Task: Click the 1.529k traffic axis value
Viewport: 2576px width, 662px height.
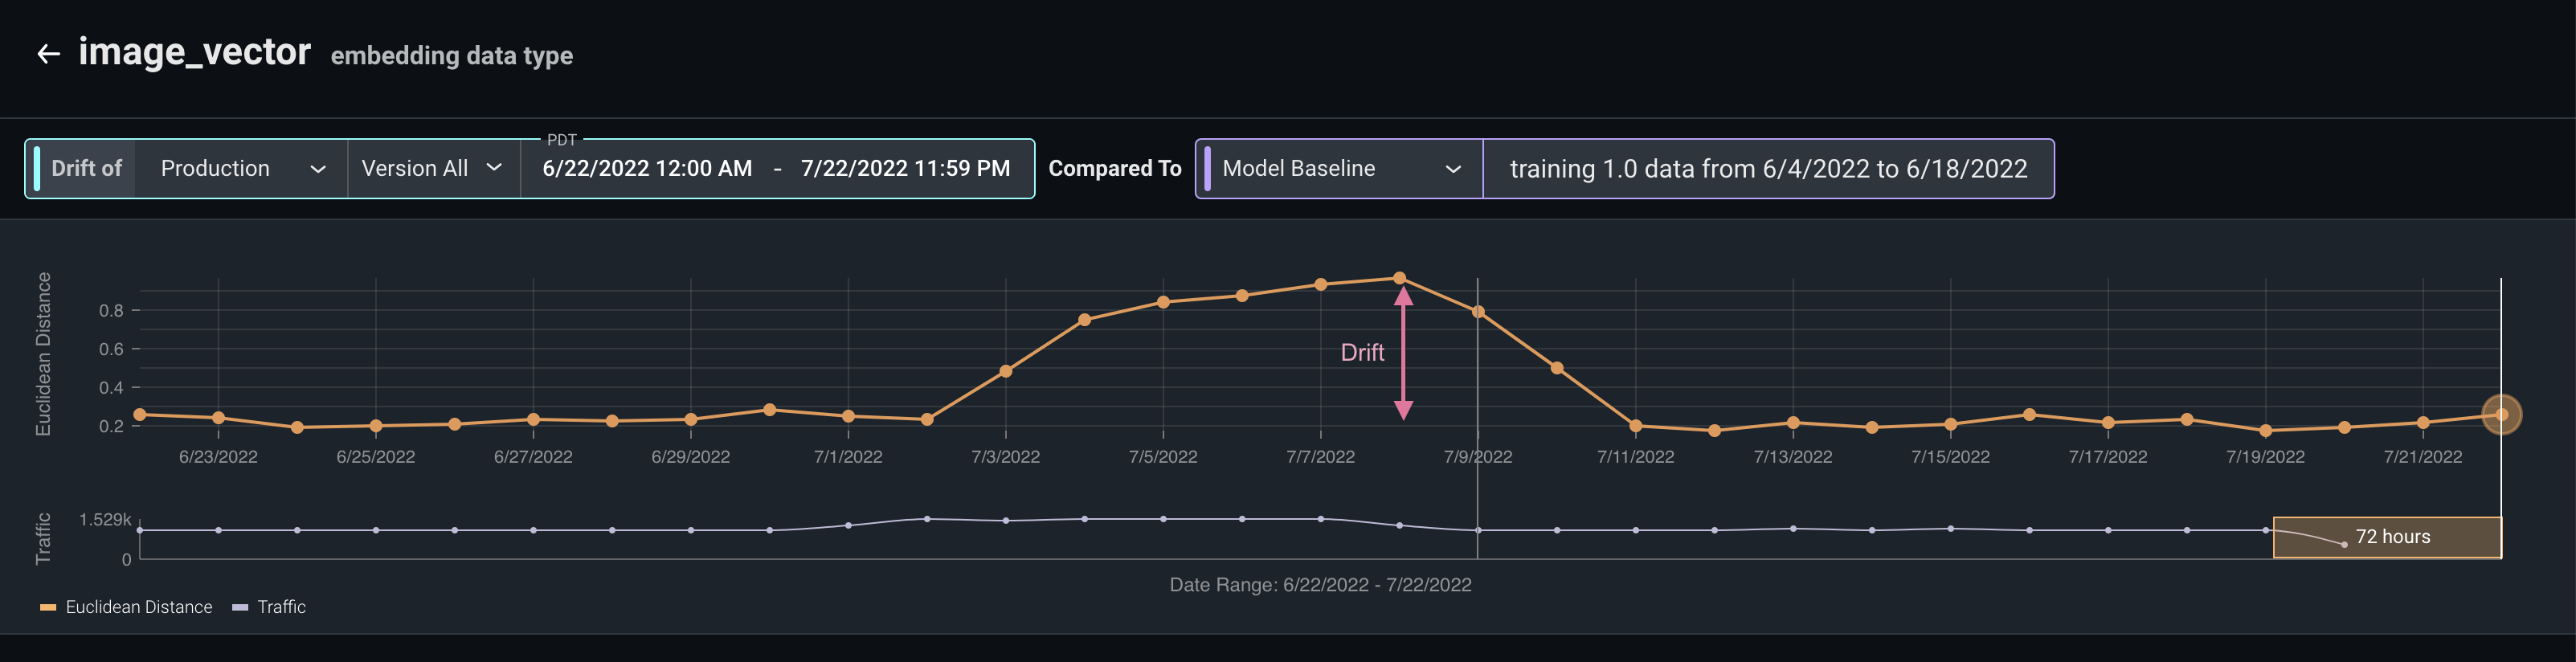Action: [105, 520]
